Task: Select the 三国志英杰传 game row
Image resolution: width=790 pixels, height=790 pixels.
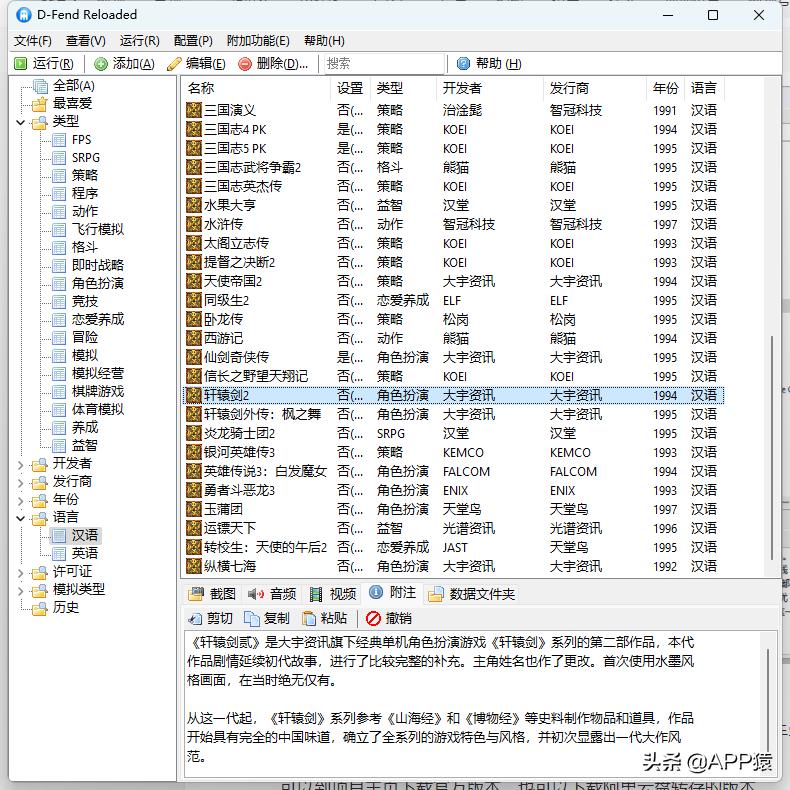Action: pyautogui.click(x=453, y=186)
